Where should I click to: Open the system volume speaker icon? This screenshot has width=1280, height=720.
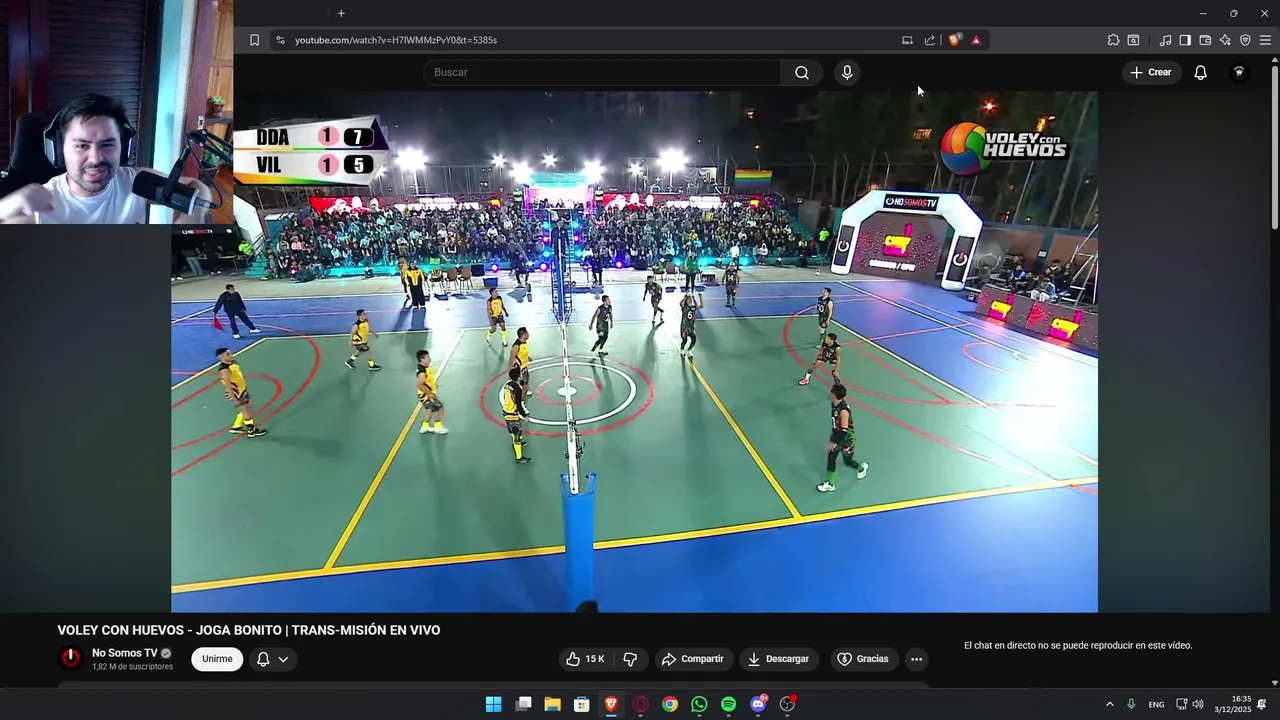[1198, 704]
